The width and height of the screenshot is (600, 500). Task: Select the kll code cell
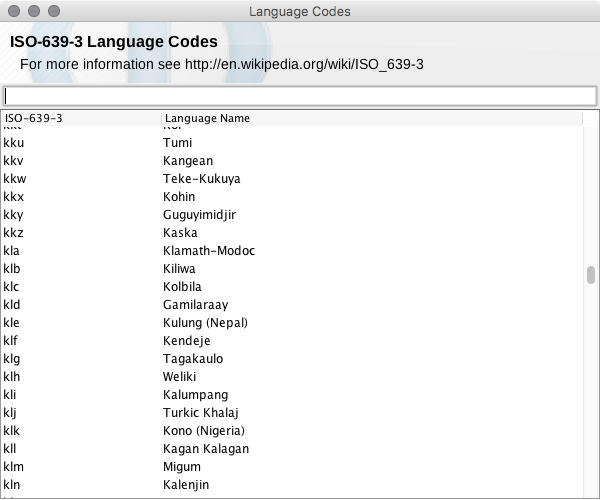tap(10, 448)
